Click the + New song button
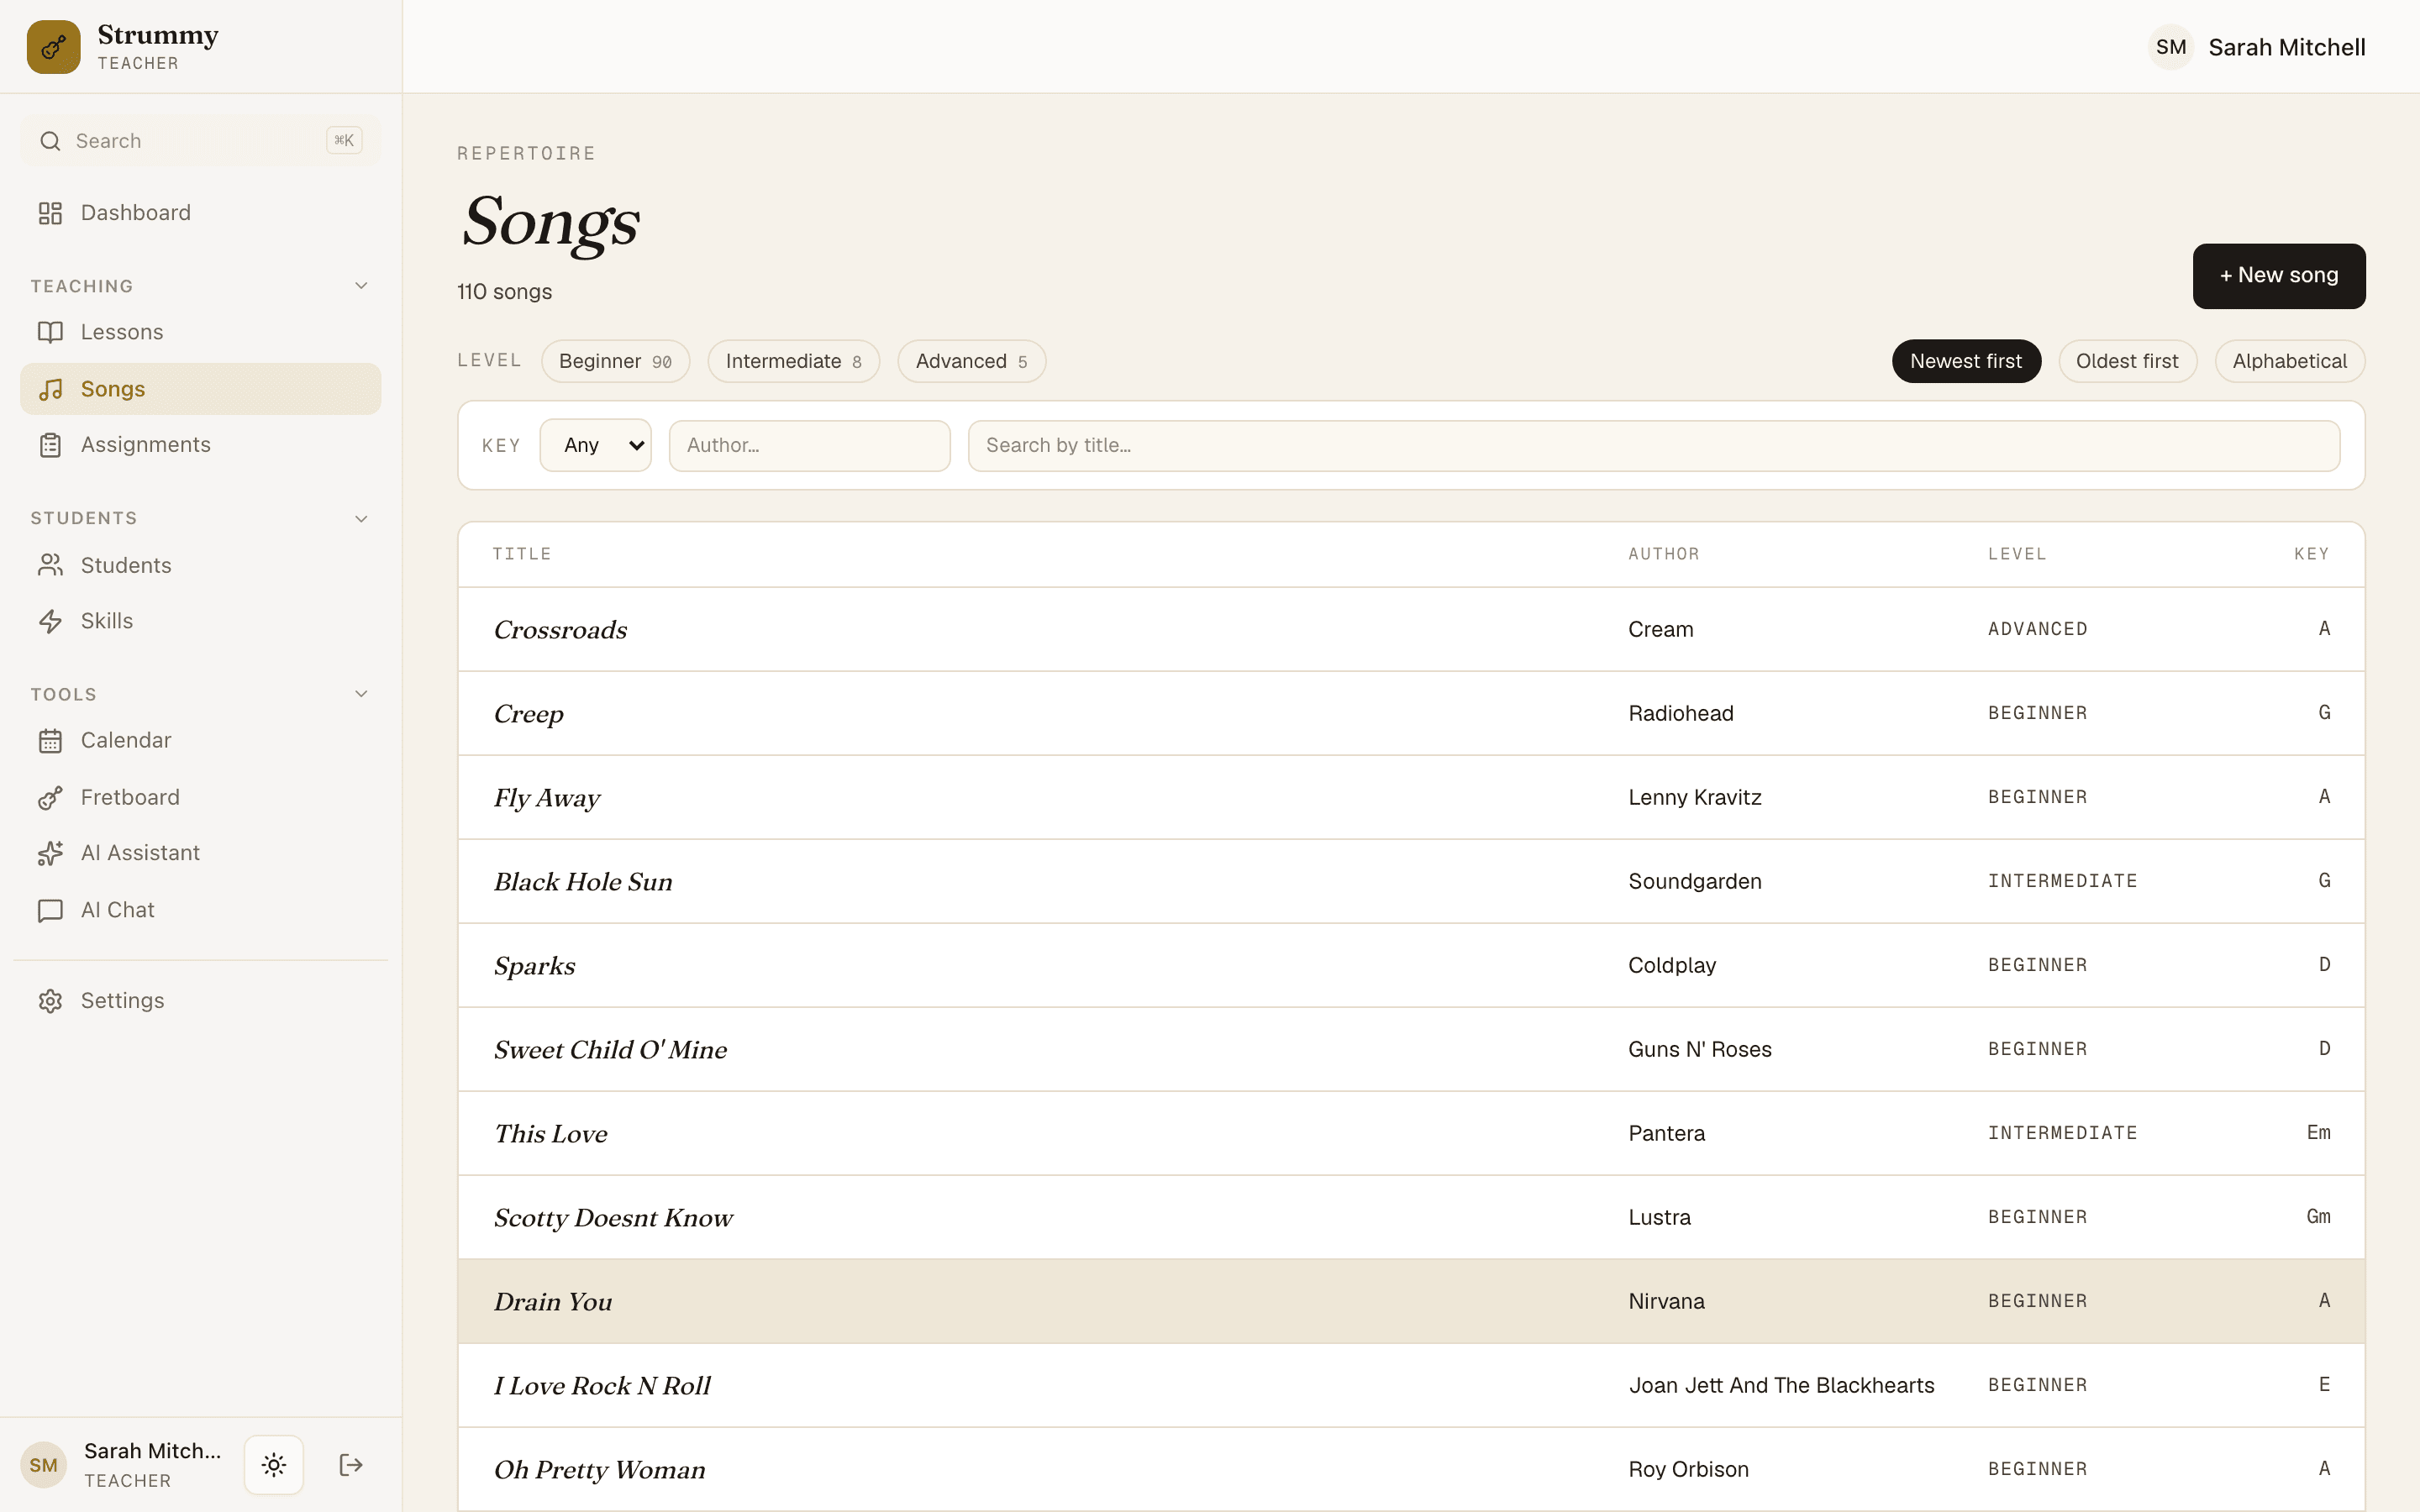This screenshot has width=2420, height=1512. coord(2279,276)
